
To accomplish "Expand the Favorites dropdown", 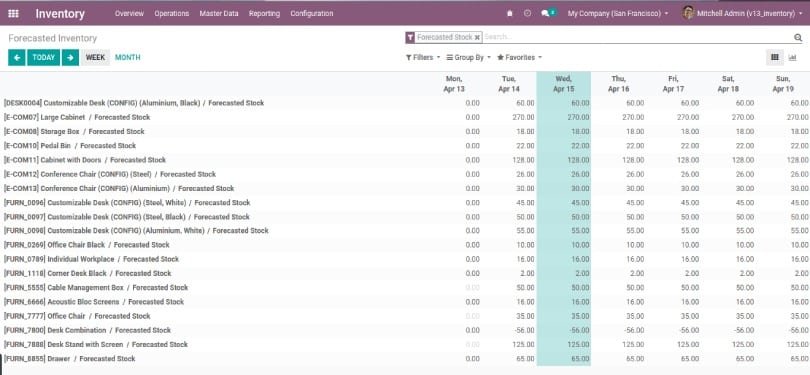I will [519, 57].
